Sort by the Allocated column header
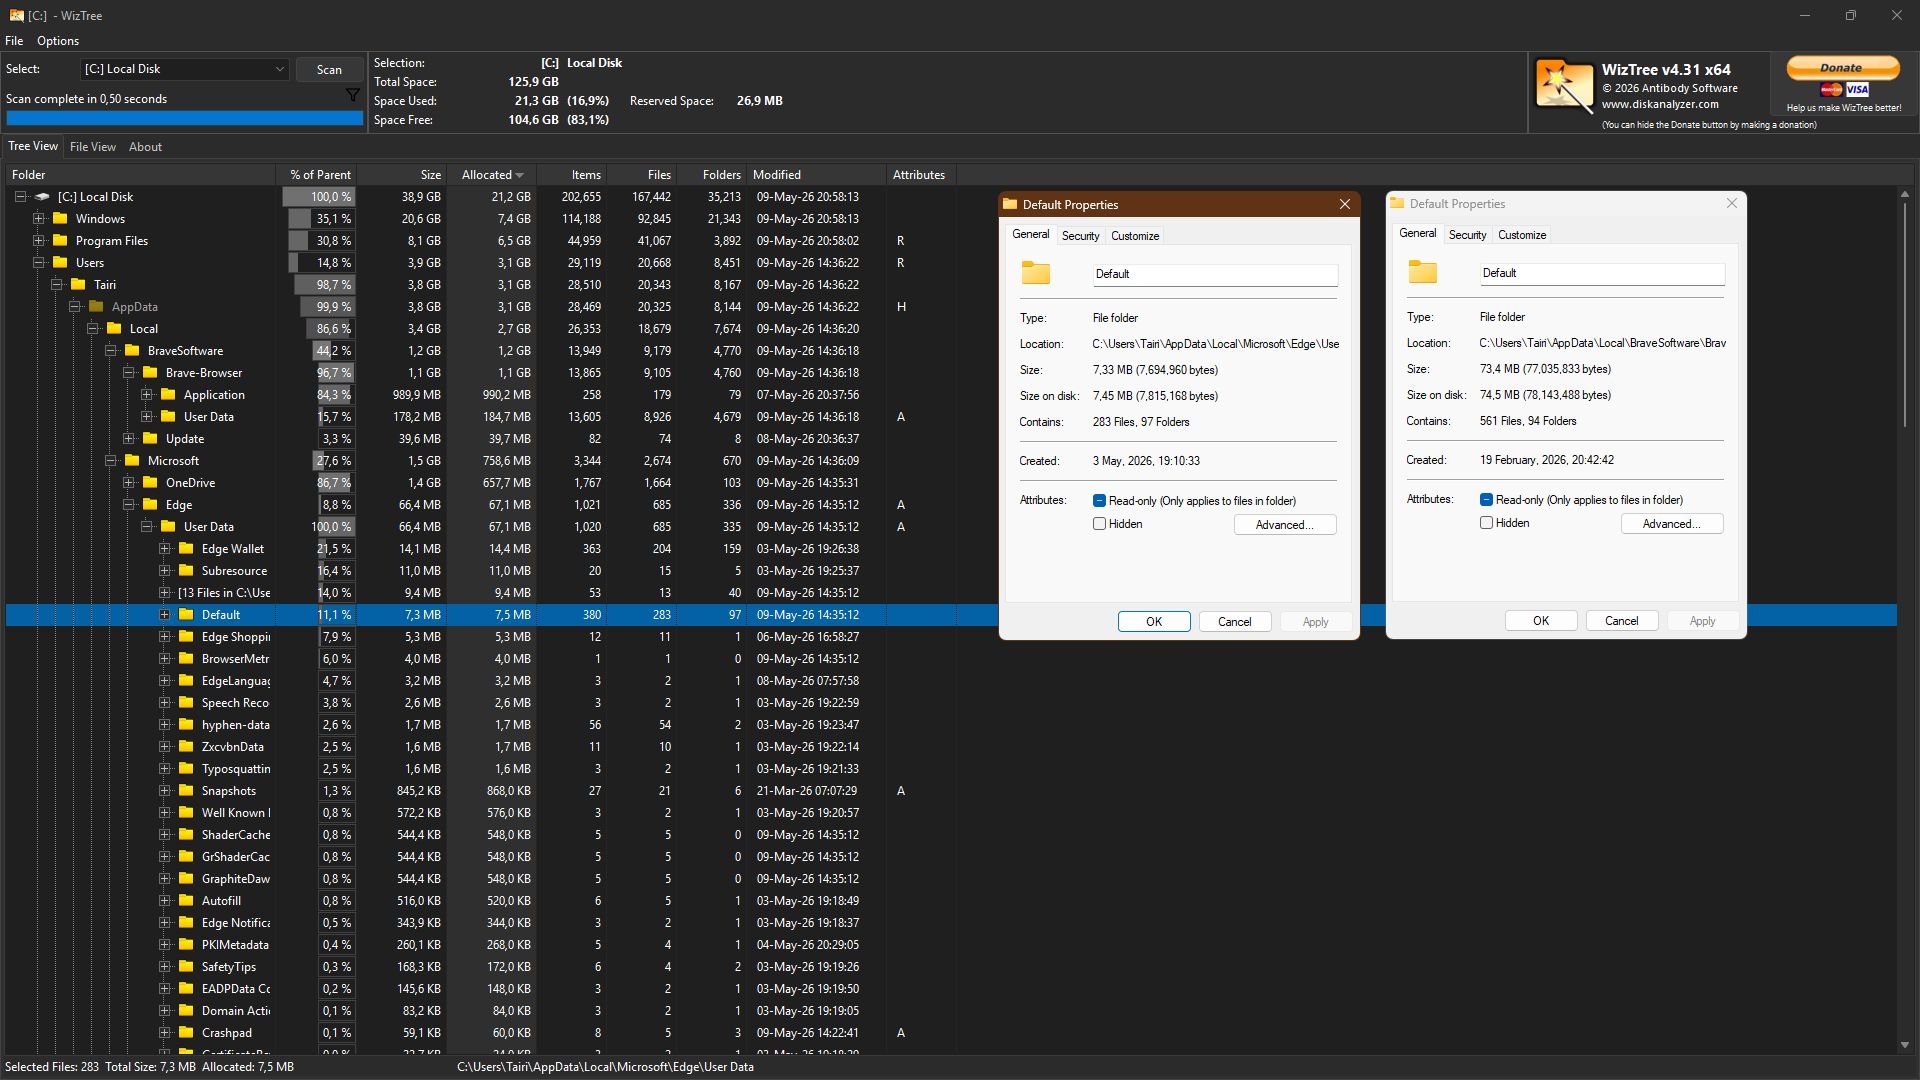1920x1080 pixels. point(492,175)
